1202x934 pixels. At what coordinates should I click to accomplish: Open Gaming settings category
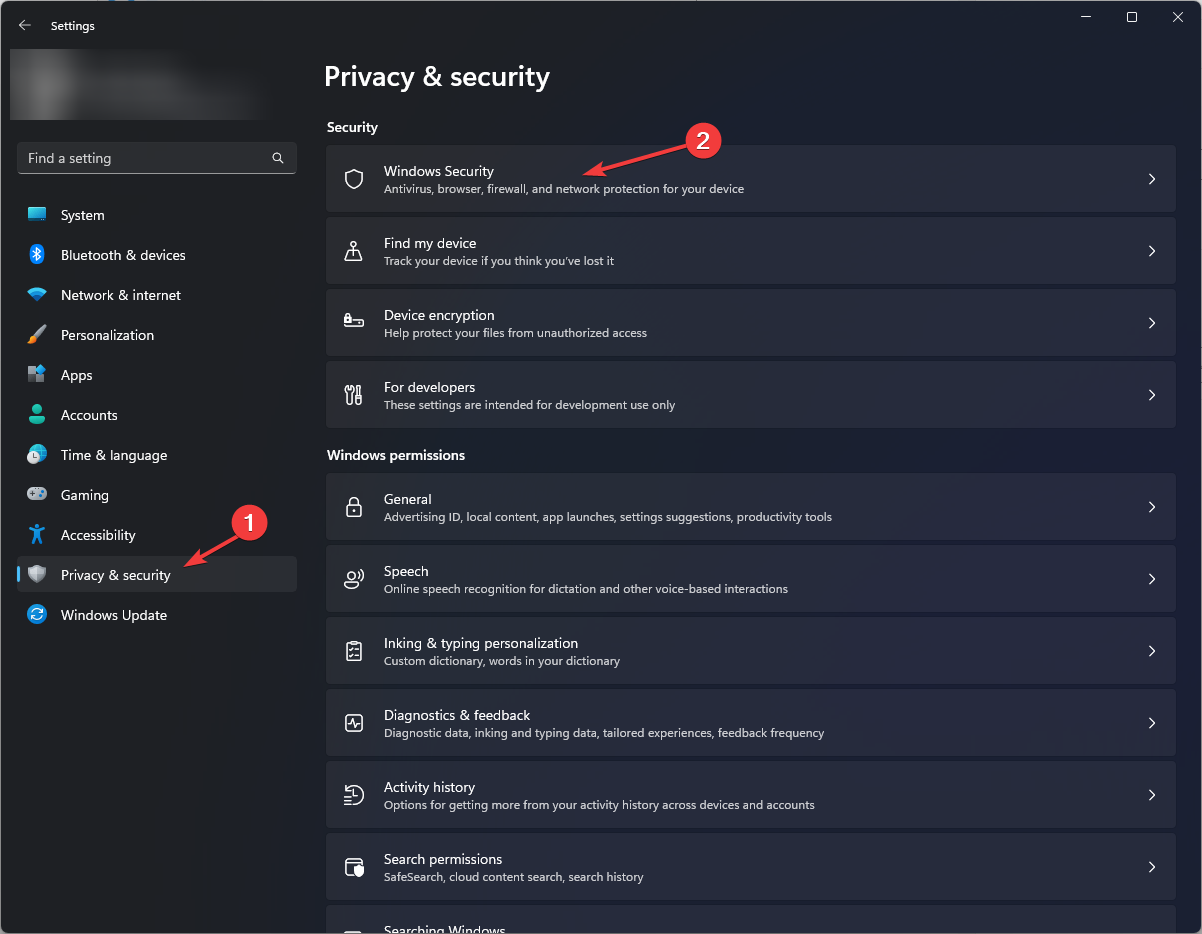[157, 495]
